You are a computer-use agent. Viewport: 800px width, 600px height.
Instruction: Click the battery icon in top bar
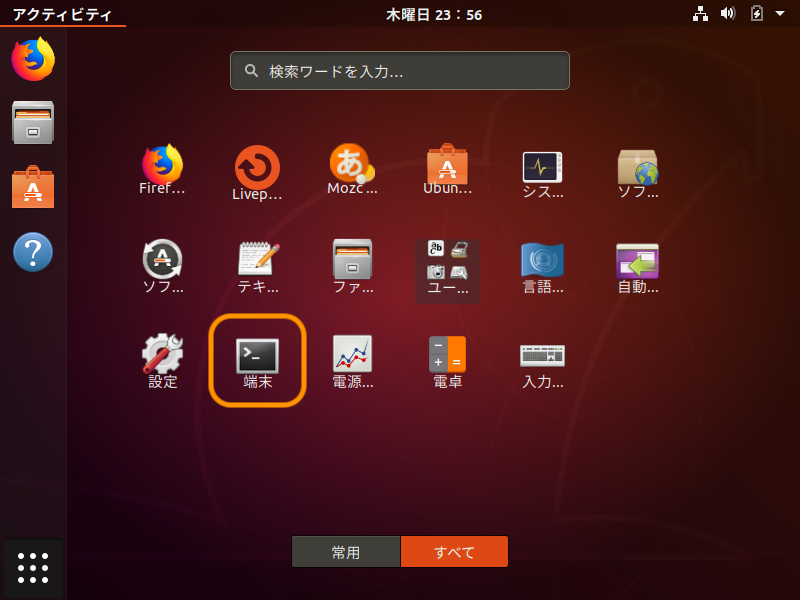[757, 13]
